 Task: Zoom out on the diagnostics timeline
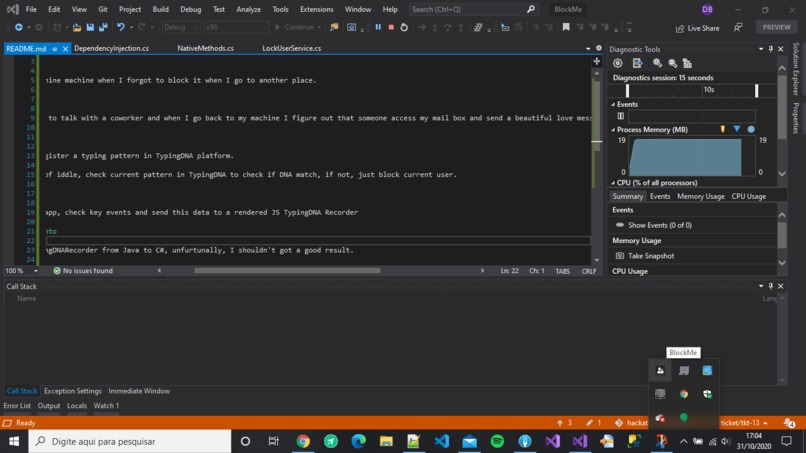(672, 63)
